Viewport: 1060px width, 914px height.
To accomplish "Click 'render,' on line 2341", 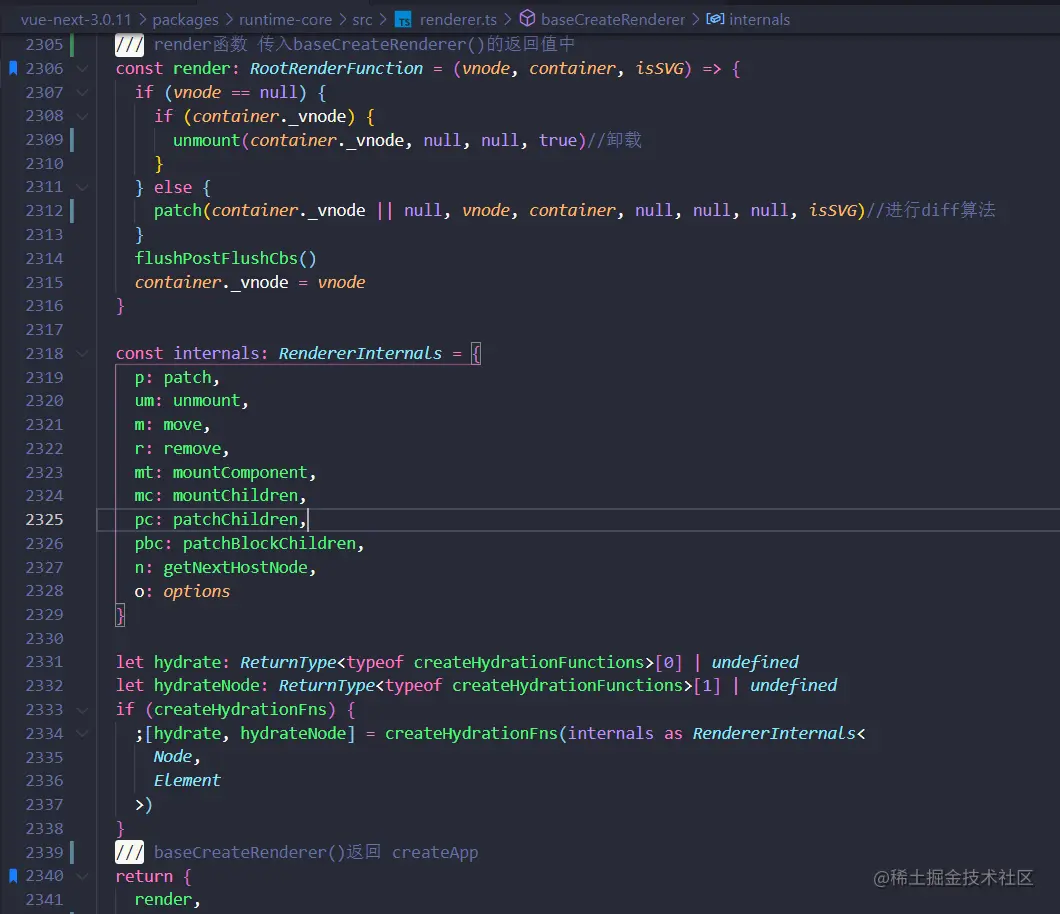I will [167, 900].
